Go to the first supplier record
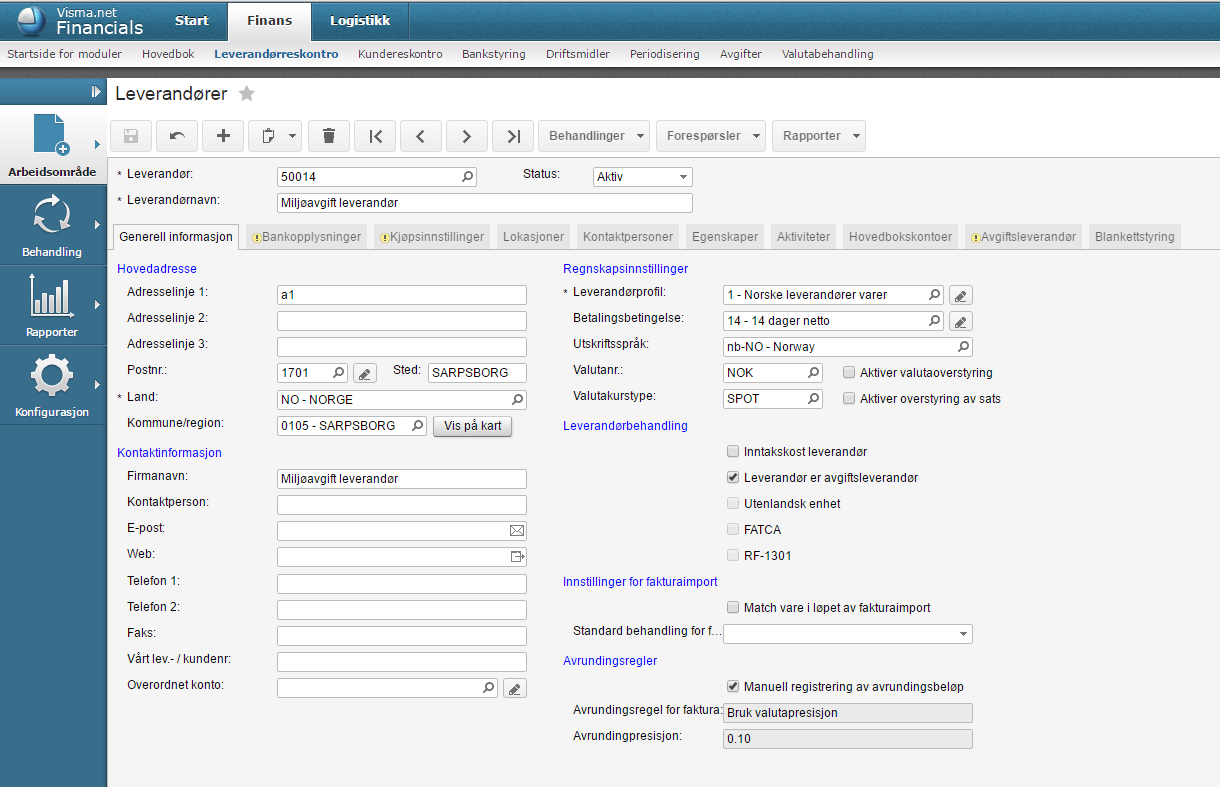This screenshot has height=787, width=1220. (x=375, y=136)
